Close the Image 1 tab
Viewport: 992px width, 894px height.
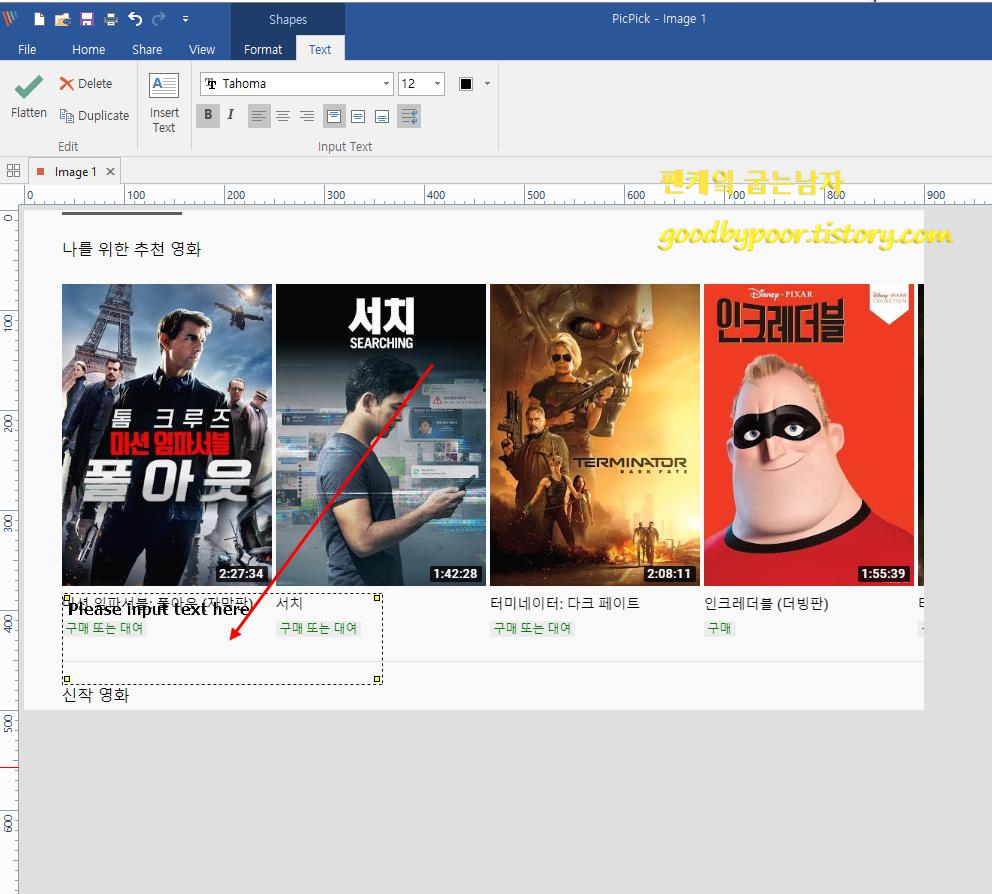tap(110, 171)
